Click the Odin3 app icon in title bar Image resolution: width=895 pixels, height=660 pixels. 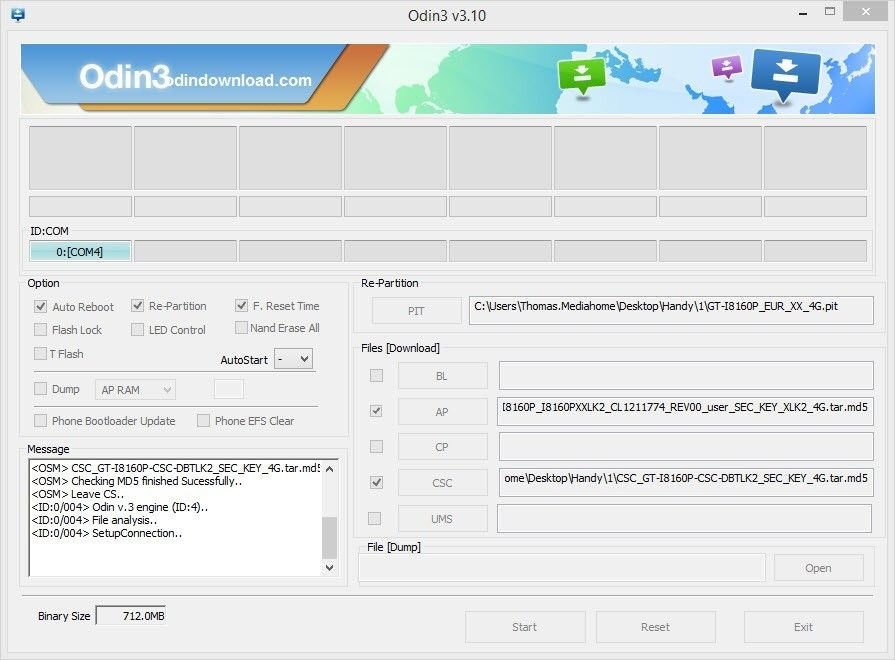tap(18, 15)
